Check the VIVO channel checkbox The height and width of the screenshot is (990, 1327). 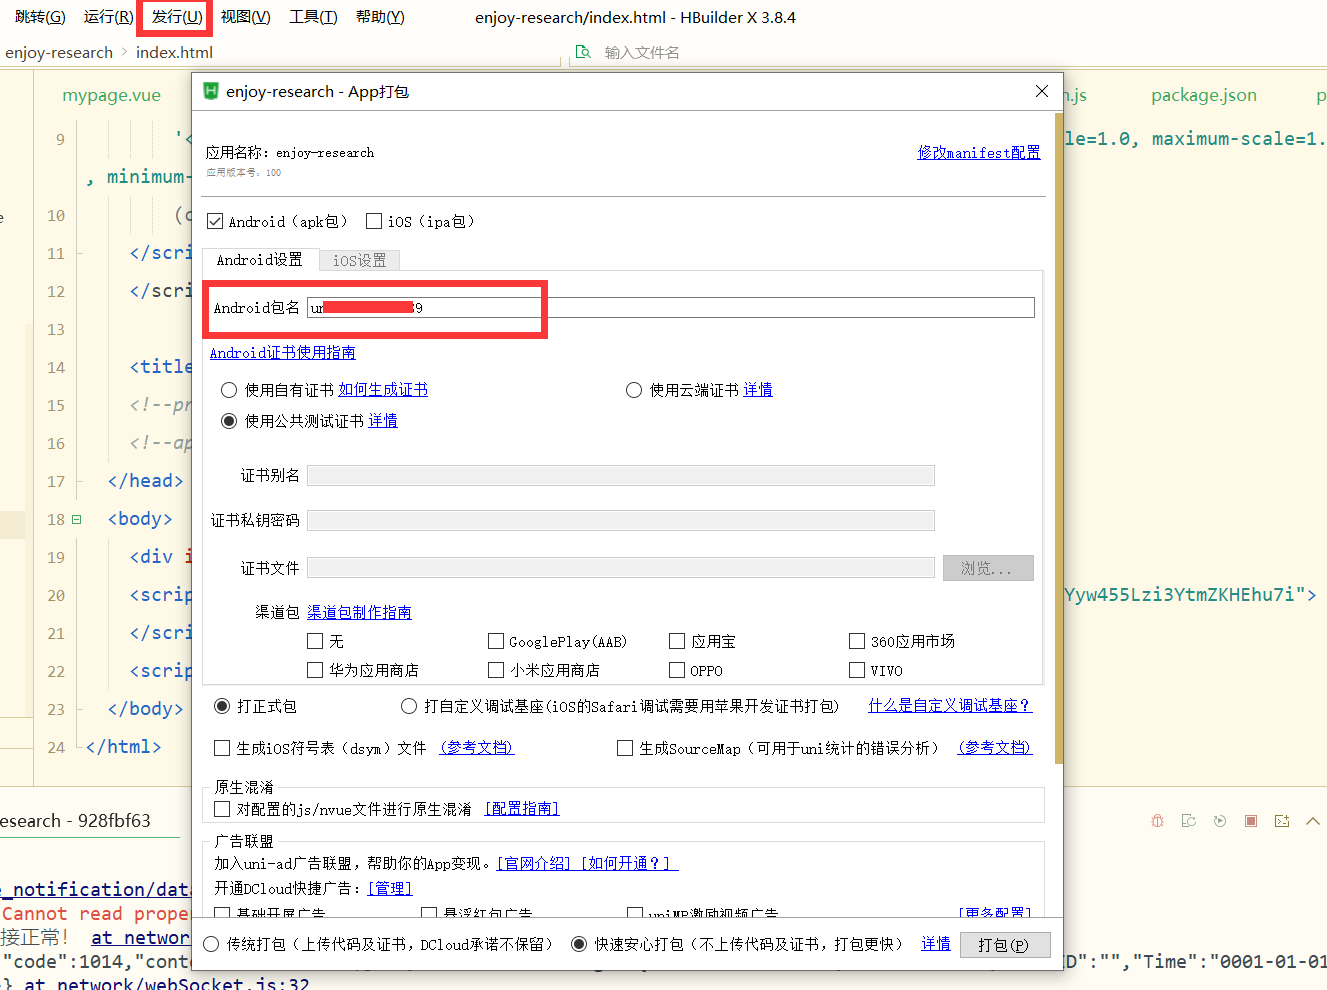(857, 670)
